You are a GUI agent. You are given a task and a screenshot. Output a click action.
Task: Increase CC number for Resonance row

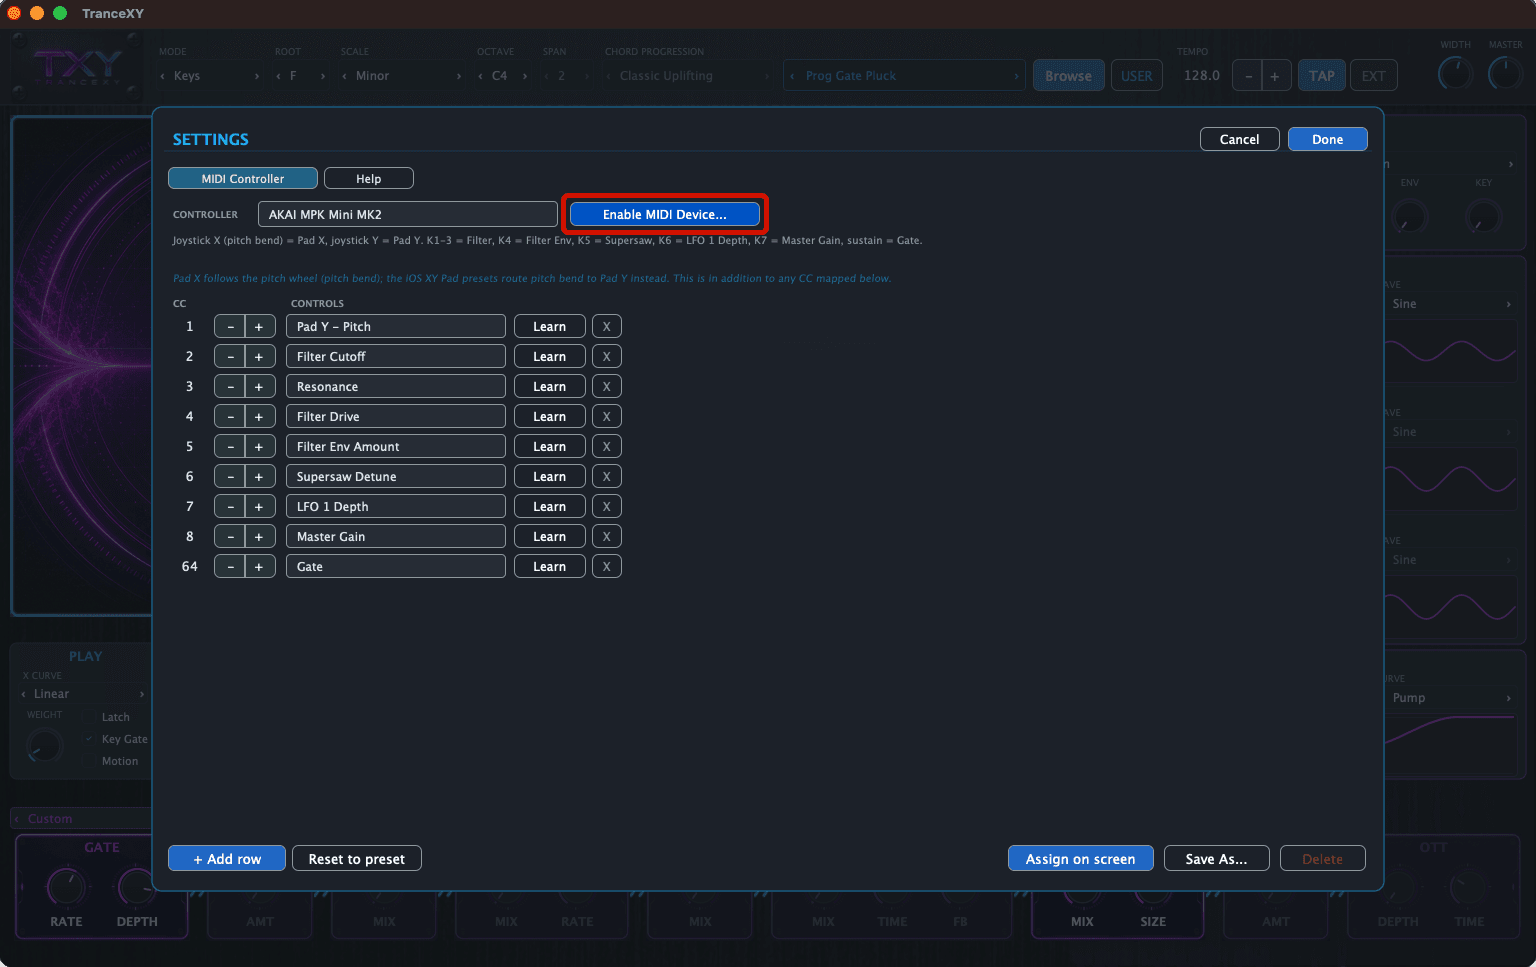[259, 386]
